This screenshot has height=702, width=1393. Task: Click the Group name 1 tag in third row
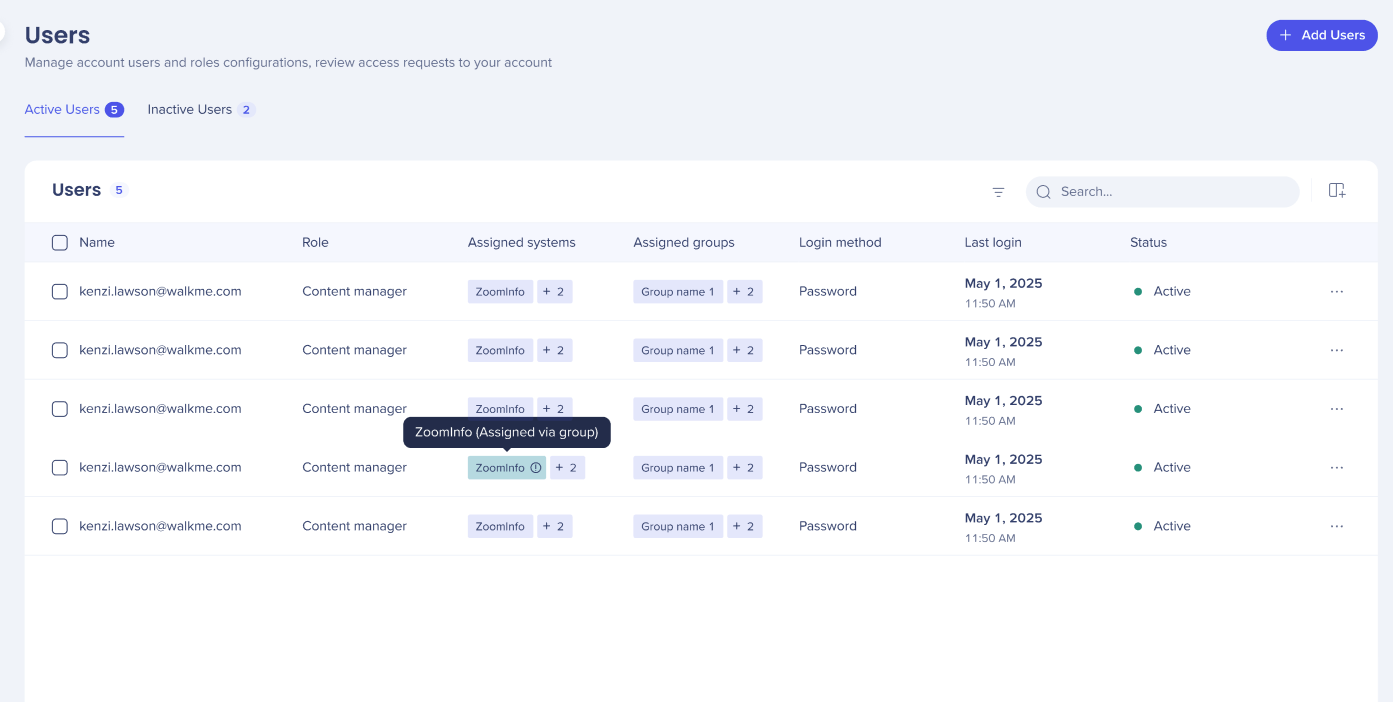click(x=677, y=409)
